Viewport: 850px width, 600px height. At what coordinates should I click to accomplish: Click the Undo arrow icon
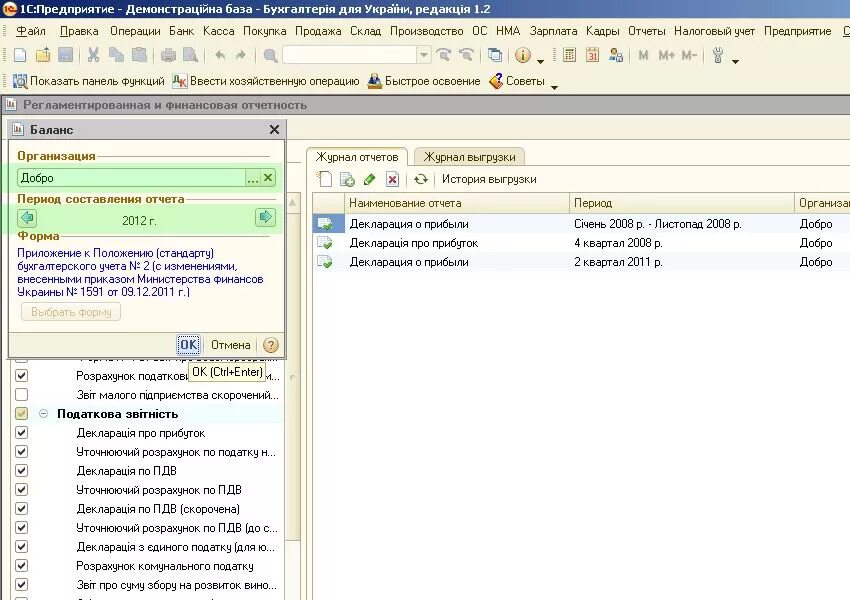(x=220, y=55)
